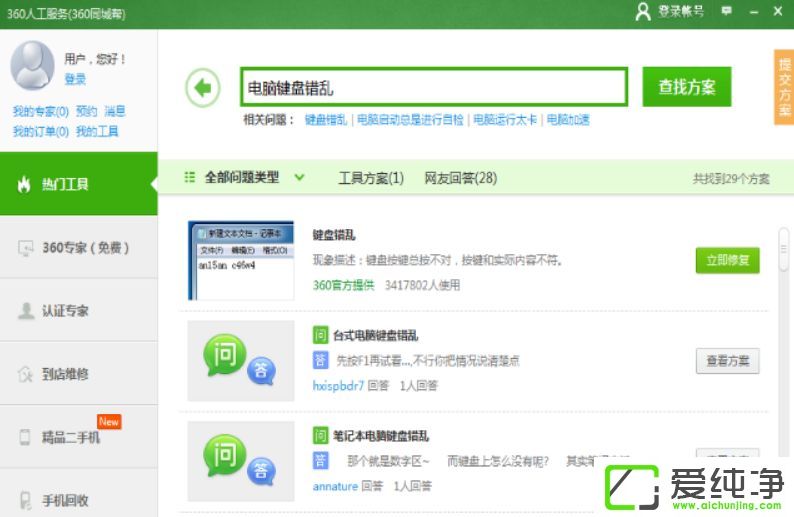Select 到店维修 in the sidebar
This screenshot has width=794, height=517.
[78, 374]
